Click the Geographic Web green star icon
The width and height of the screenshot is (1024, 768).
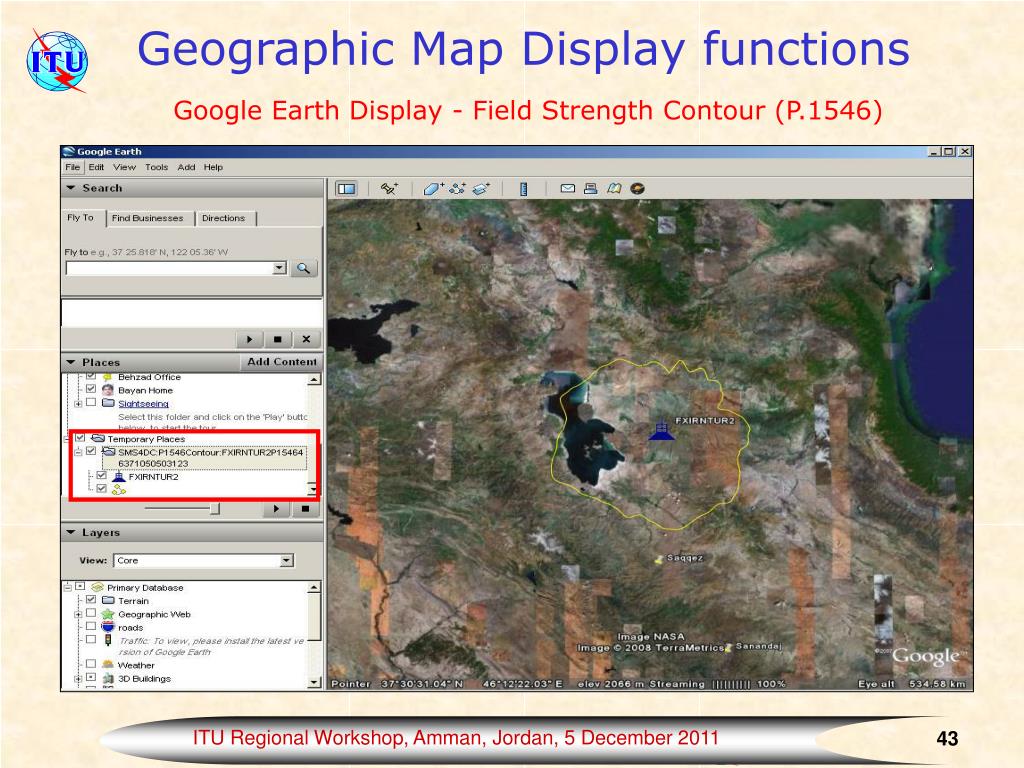[108, 614]
